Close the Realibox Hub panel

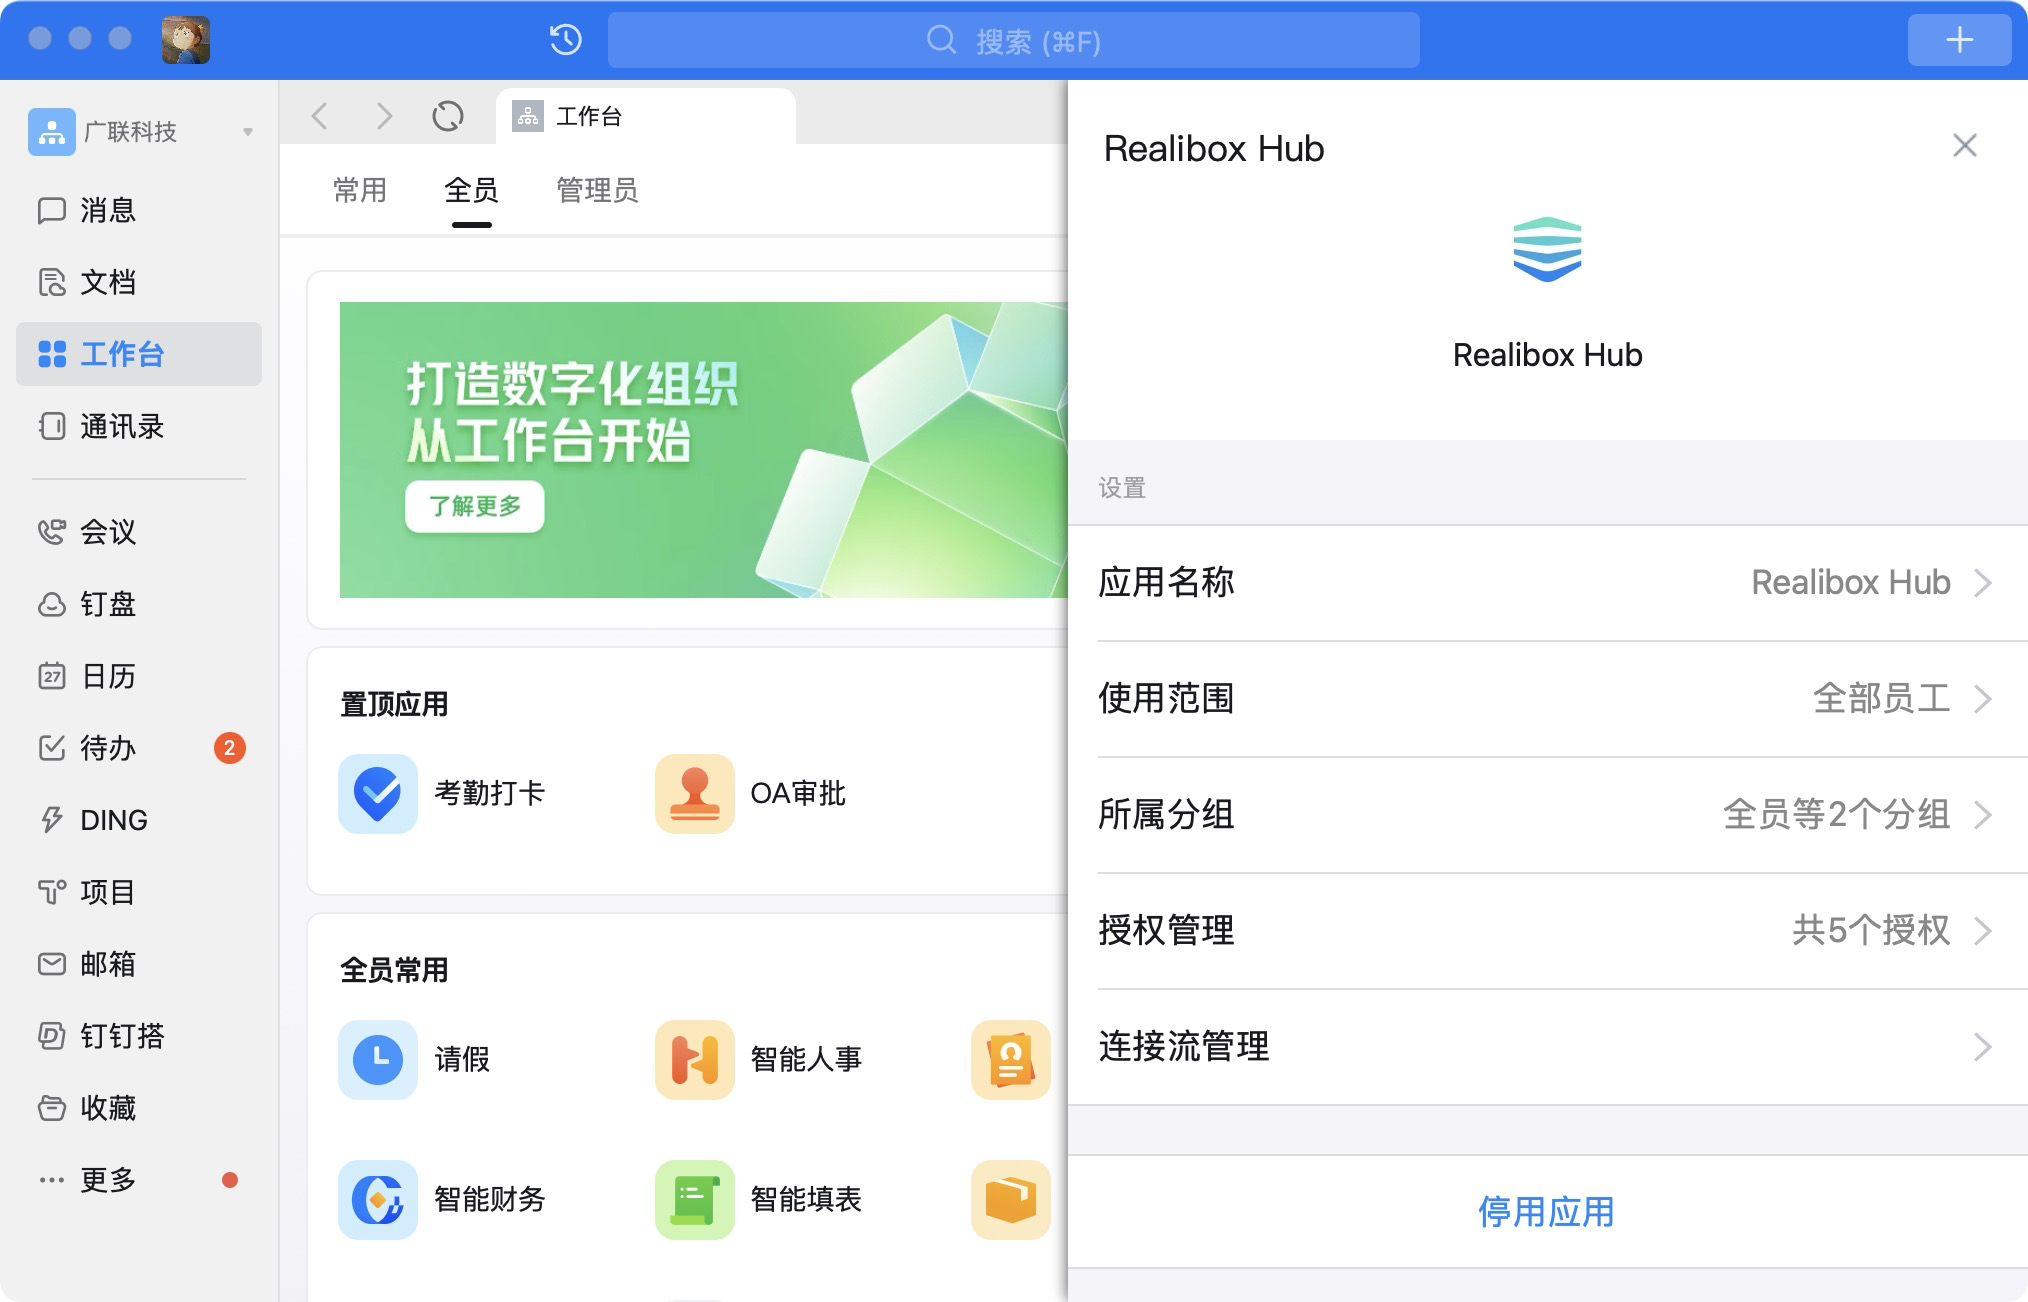(1965, 146)
